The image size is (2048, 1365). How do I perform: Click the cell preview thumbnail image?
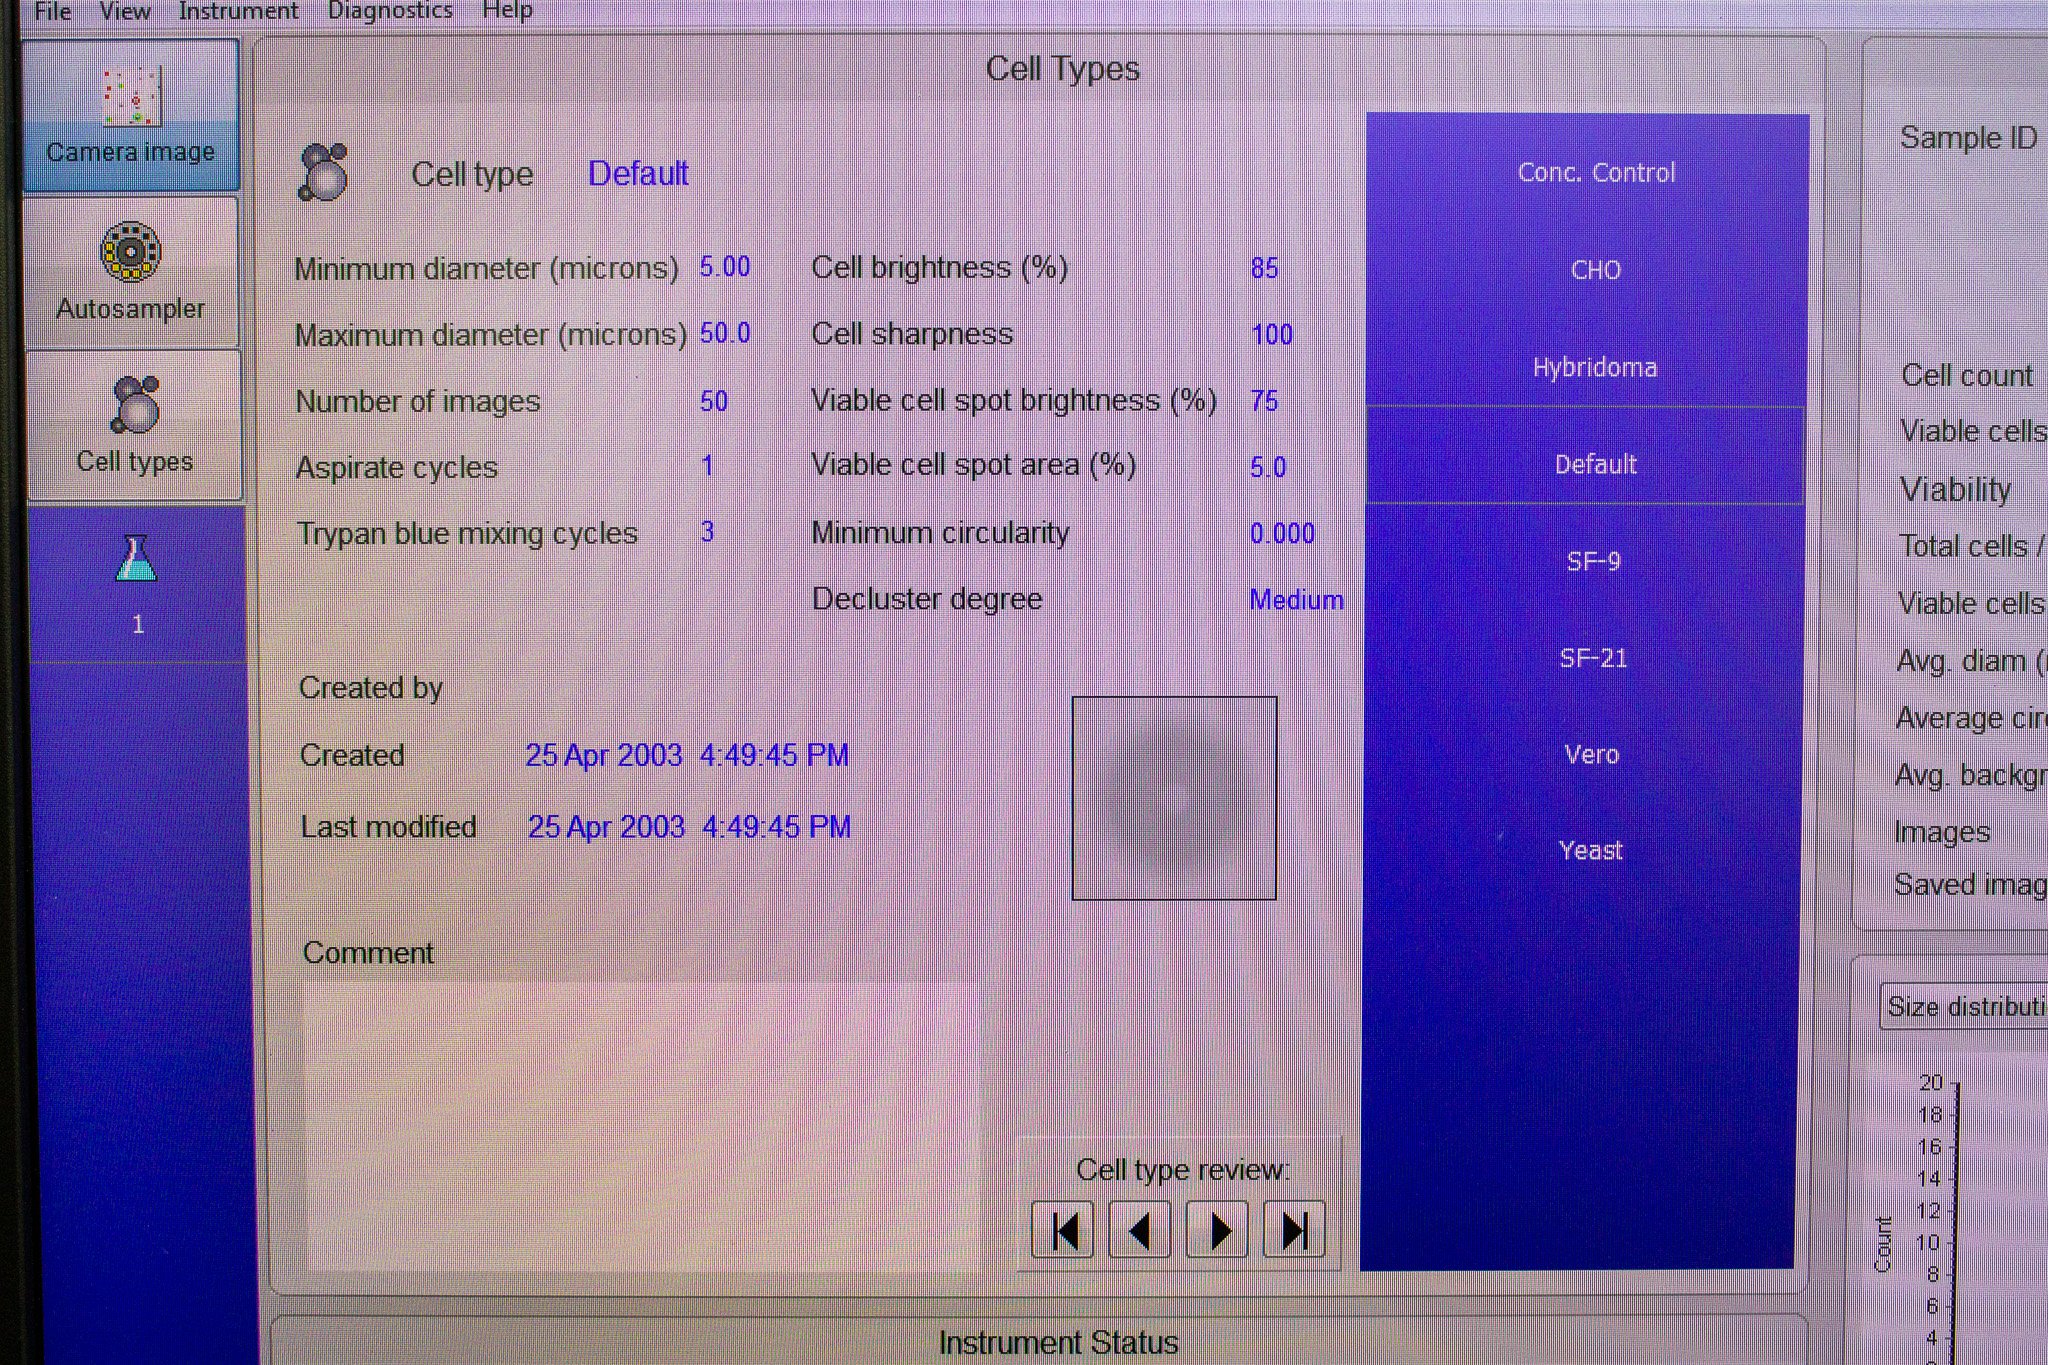[x=1174, y=798]
